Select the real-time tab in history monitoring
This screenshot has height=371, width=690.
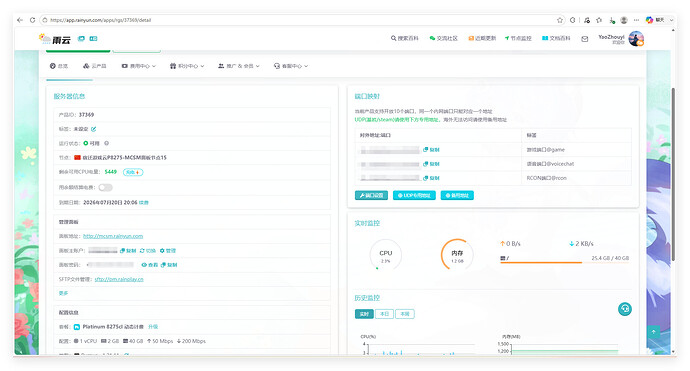pos(364,314)
